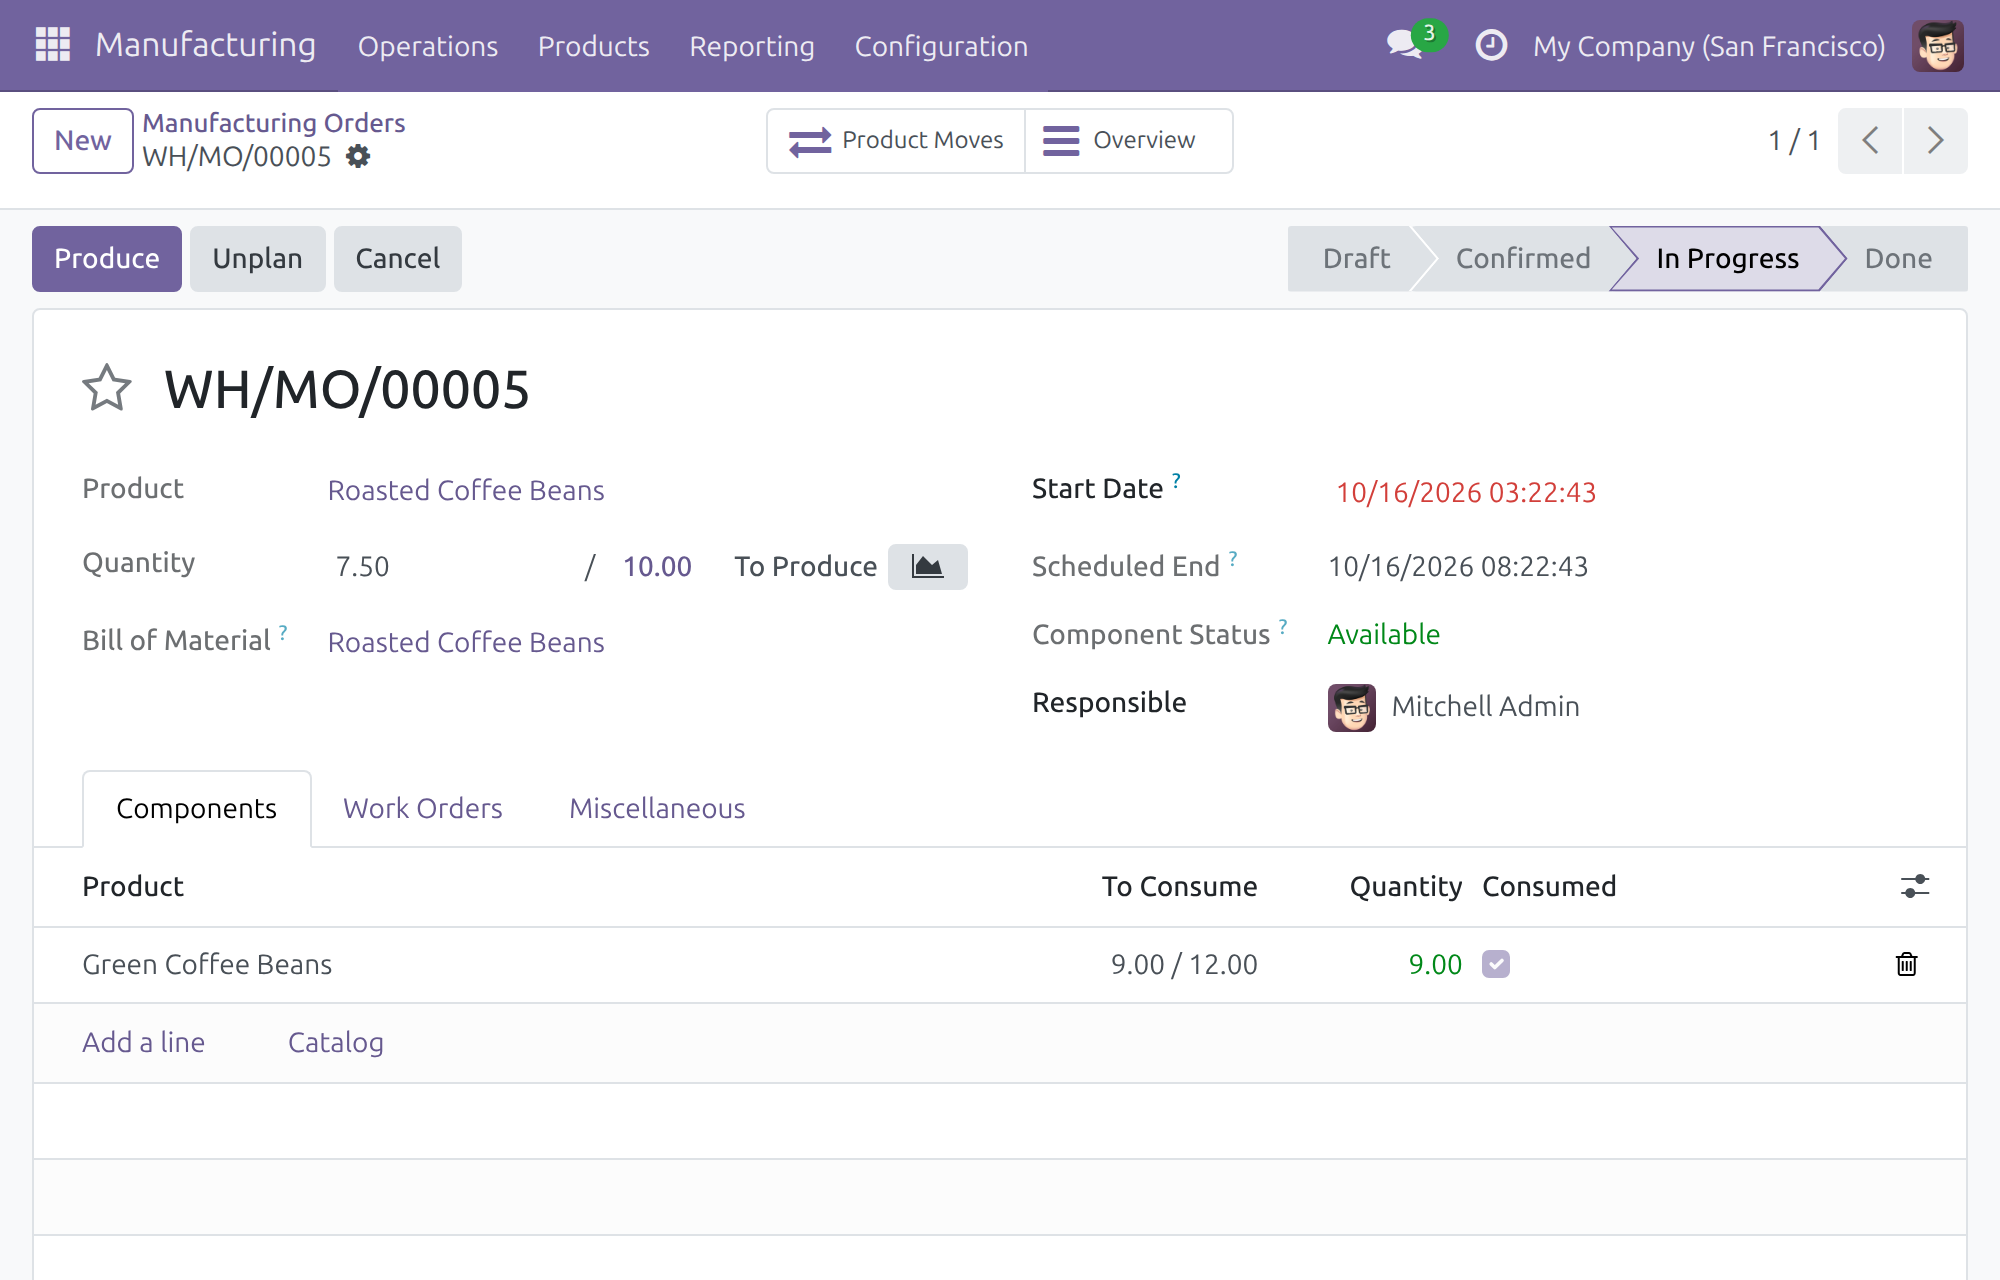Toggle Consumed checkbox for Green Coffee Beans
This screenshot has width=2000, height=1280.
(1496, 964)
